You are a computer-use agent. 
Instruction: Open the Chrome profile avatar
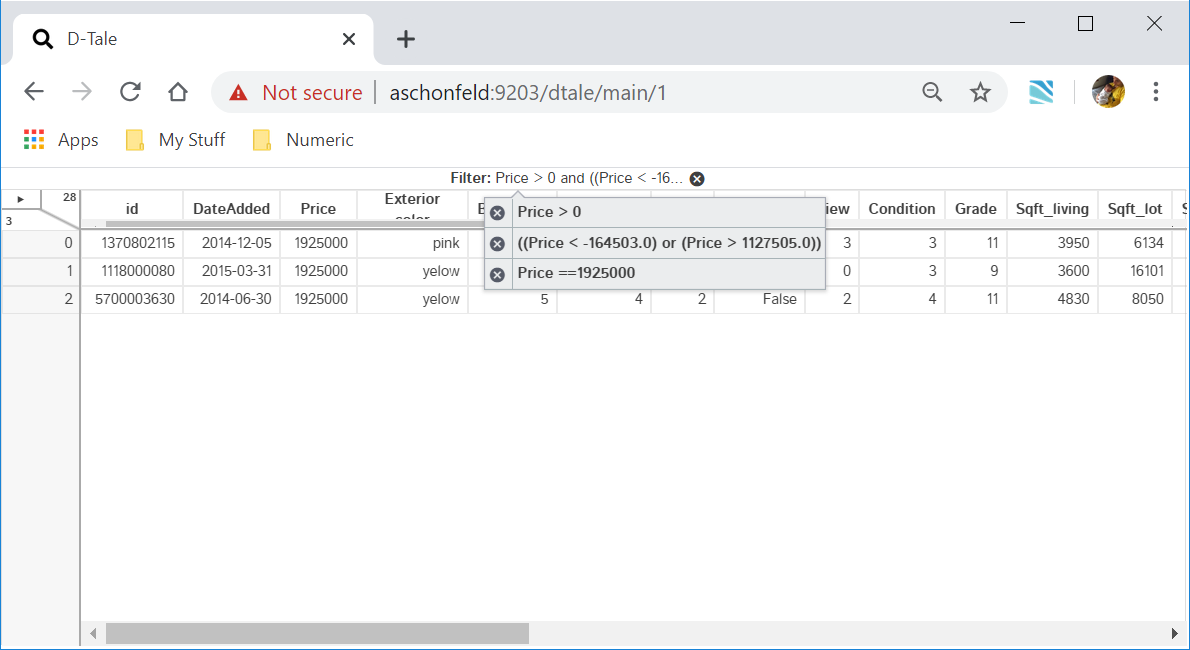(x=1108, y=92)
